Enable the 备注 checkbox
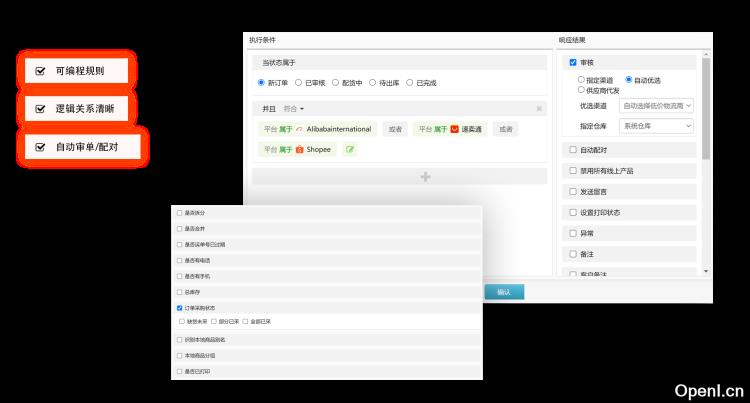 (573, 254)
